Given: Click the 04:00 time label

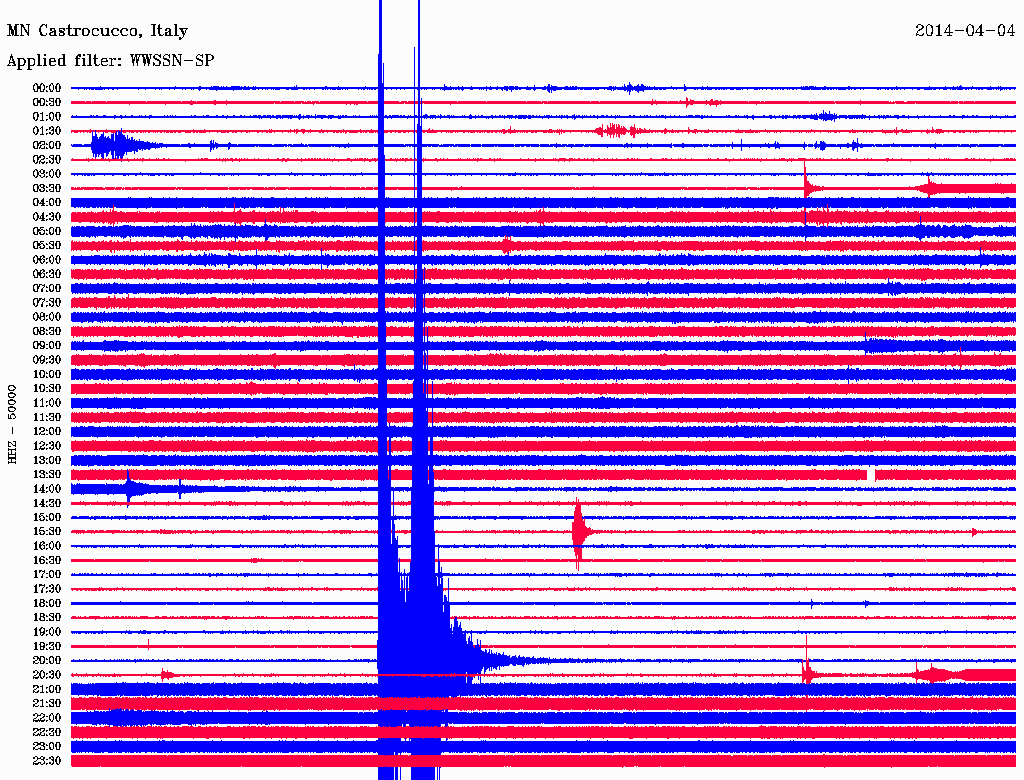Looking at the screenshot, I should click(47, 203).
